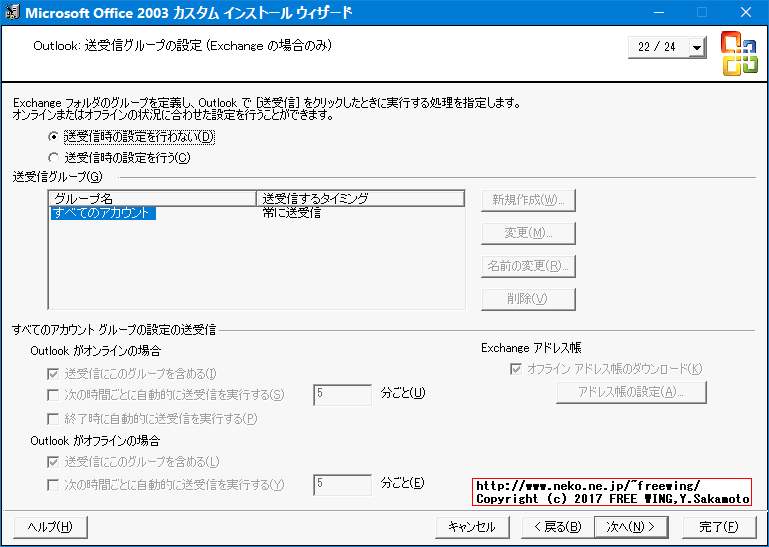Go back with < 戻る(B) button

click(x=558, y=527)
